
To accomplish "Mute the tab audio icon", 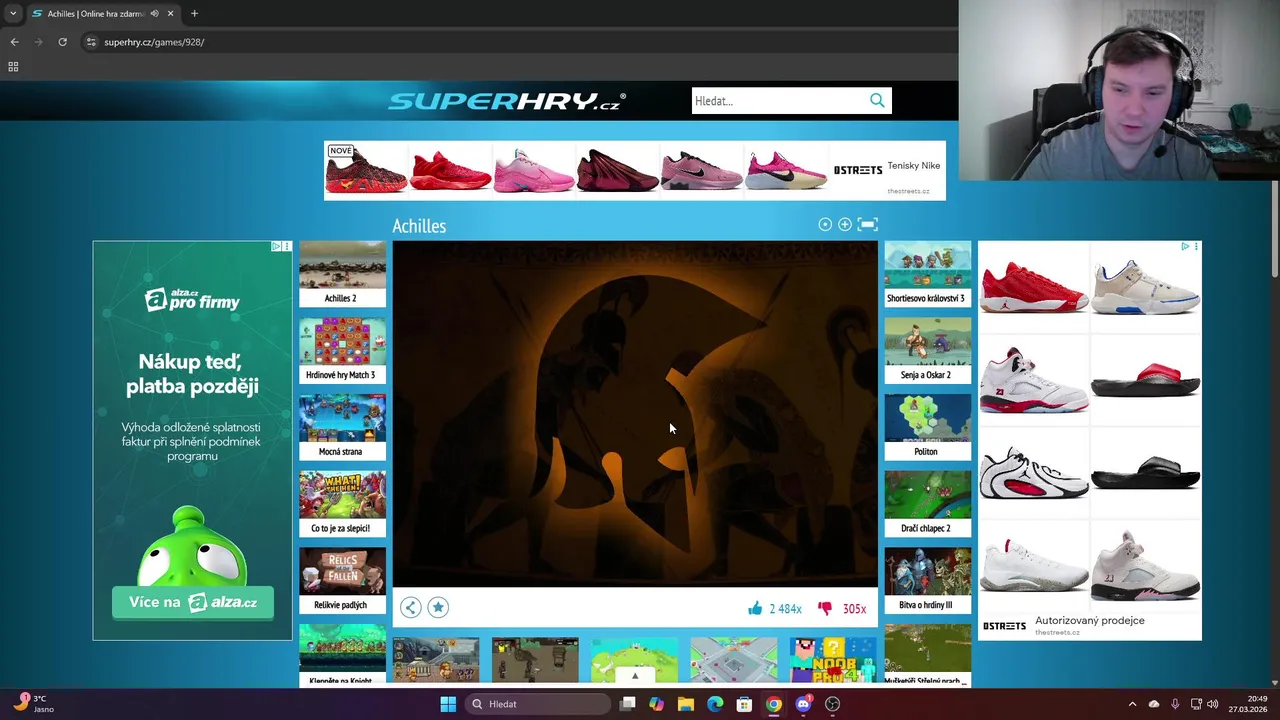I will [154, 14].
